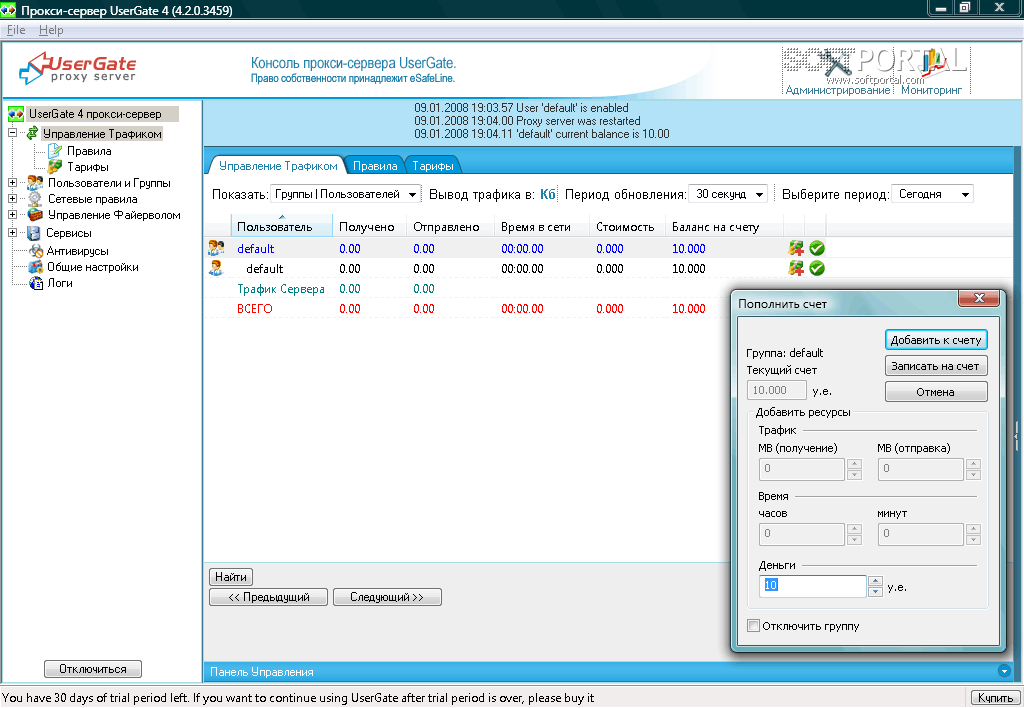Click the Логи icon in the tree

(x=37, y=283)
